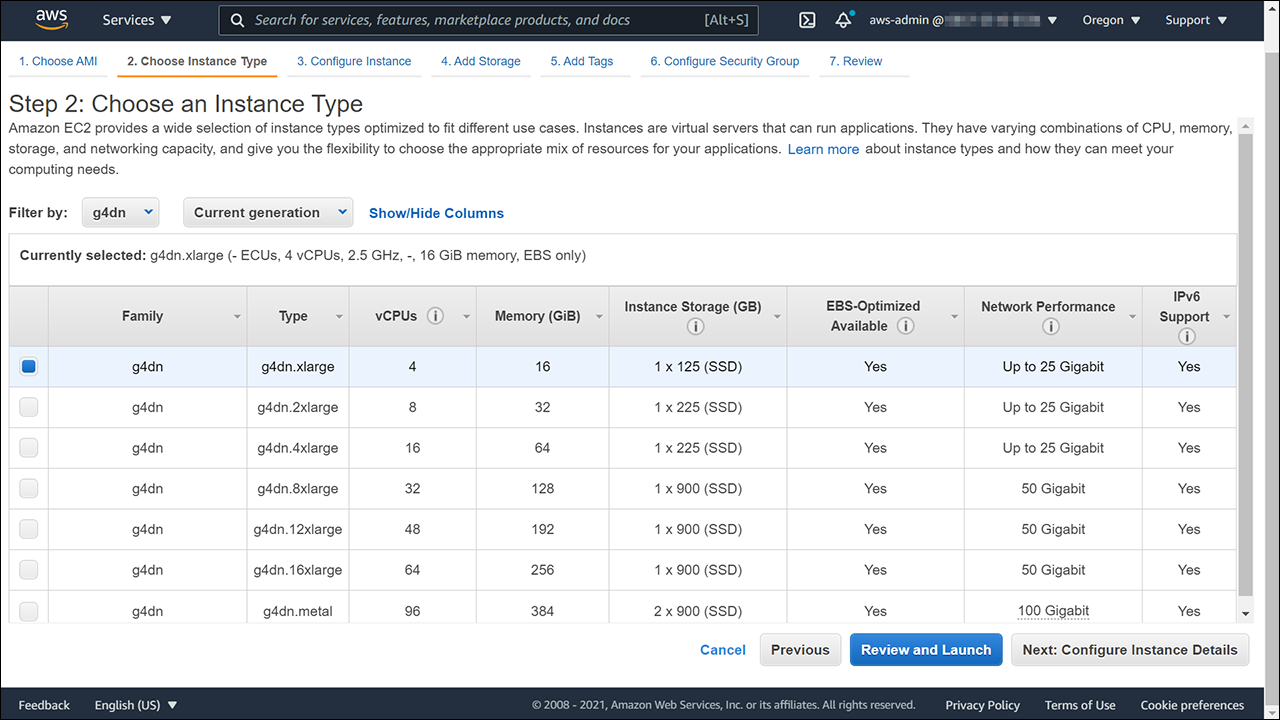Viewport: 1280px width, 720px height.
Task: Click the Show/Hide Columns link
Action: click(x=436, y=213)
